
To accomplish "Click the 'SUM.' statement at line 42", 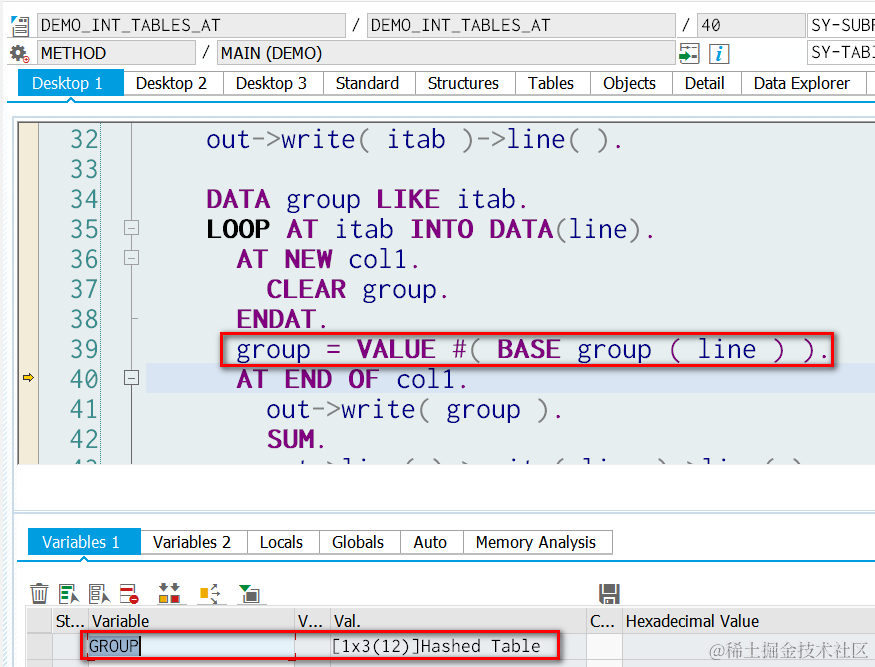I will click(296, 440).
